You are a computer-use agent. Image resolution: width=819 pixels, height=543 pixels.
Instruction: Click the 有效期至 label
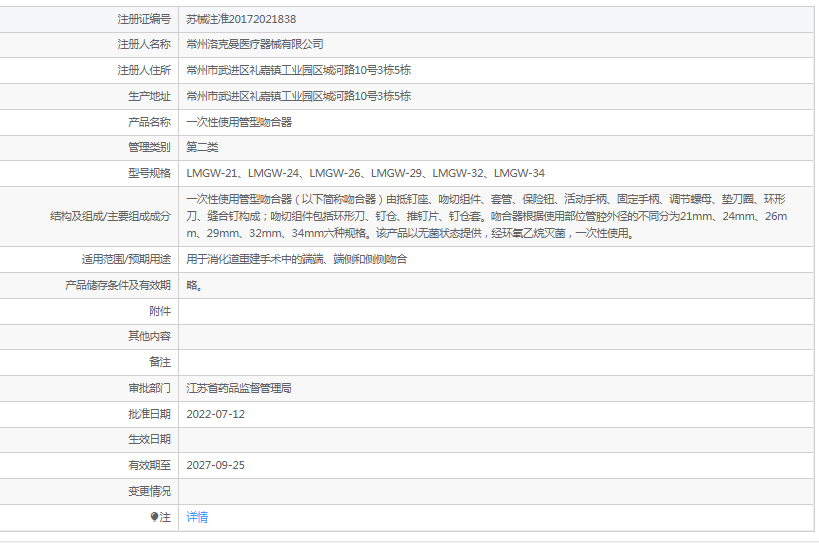click(149, 465)
